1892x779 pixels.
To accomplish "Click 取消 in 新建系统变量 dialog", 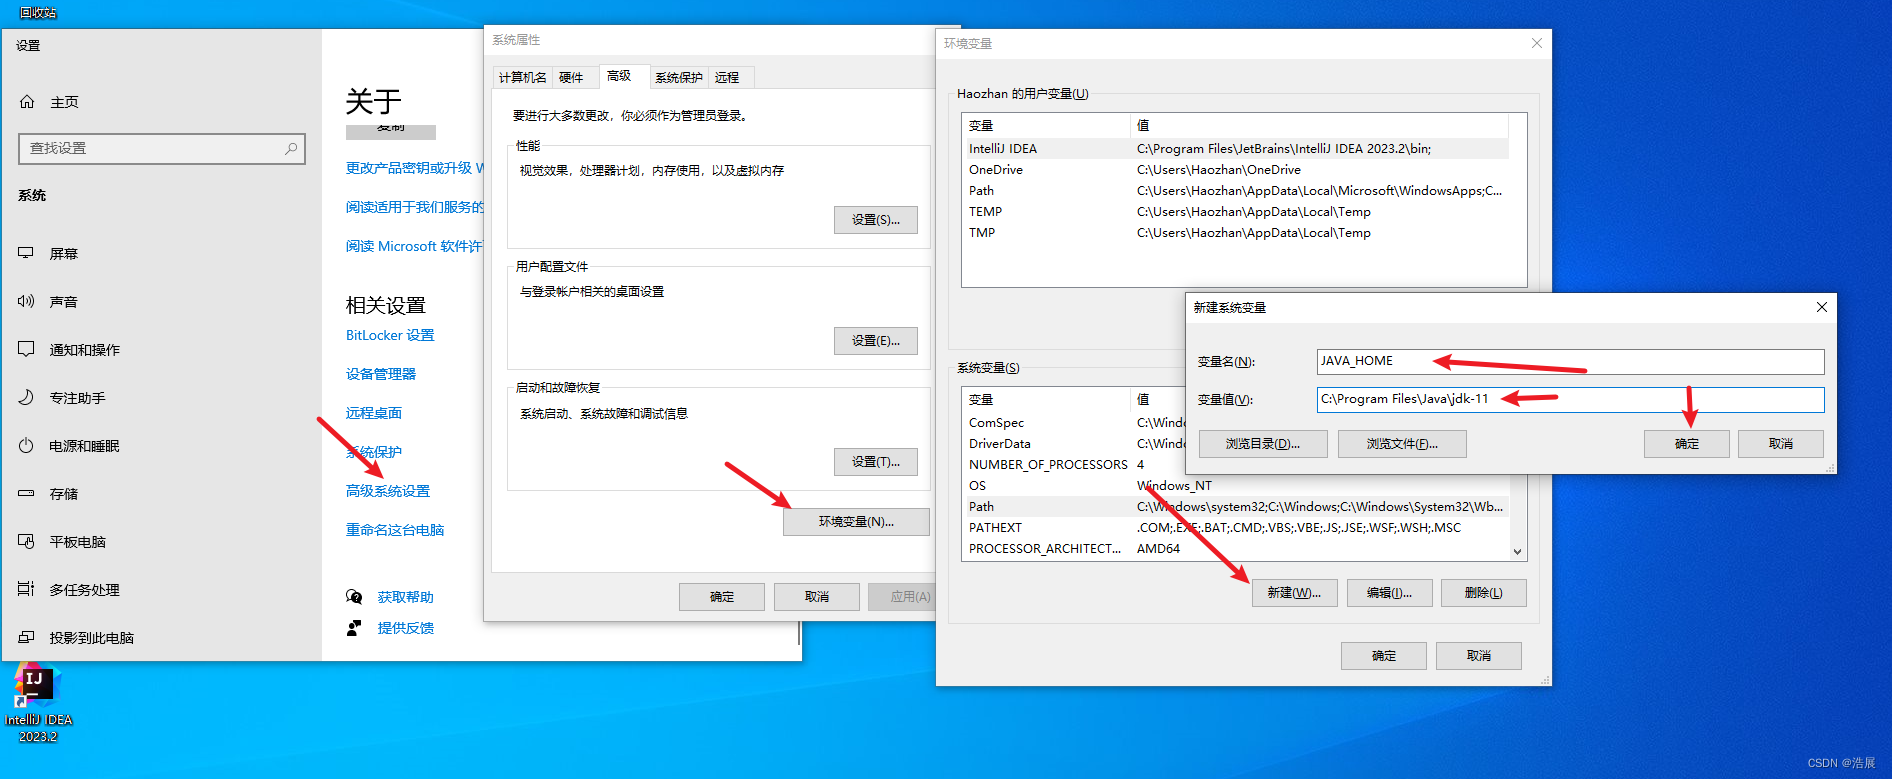I will click(x=1781, y=444).
